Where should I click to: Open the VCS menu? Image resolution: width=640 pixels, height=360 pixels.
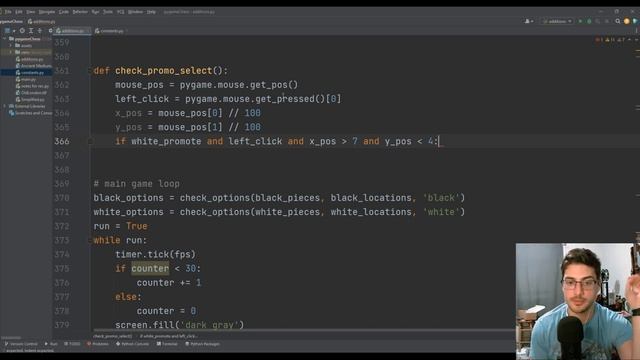click(120, 12)
